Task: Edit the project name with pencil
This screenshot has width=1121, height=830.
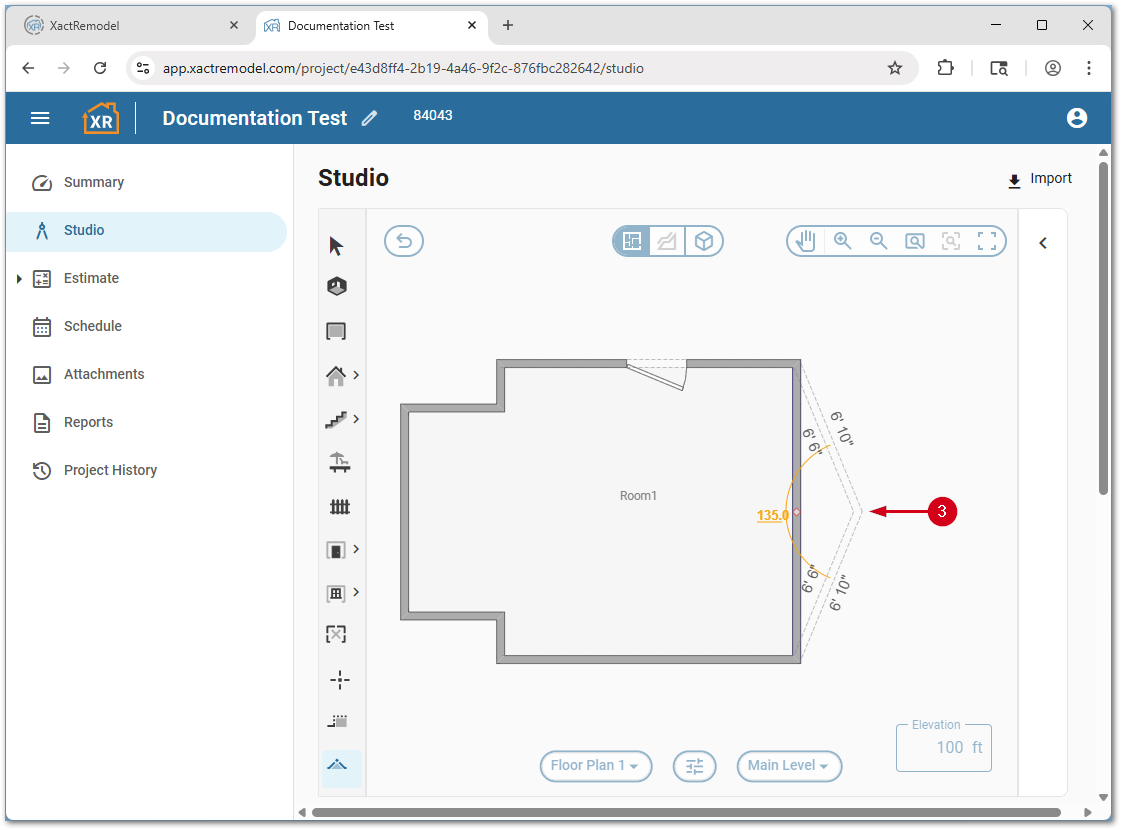Action: (370, 118)
